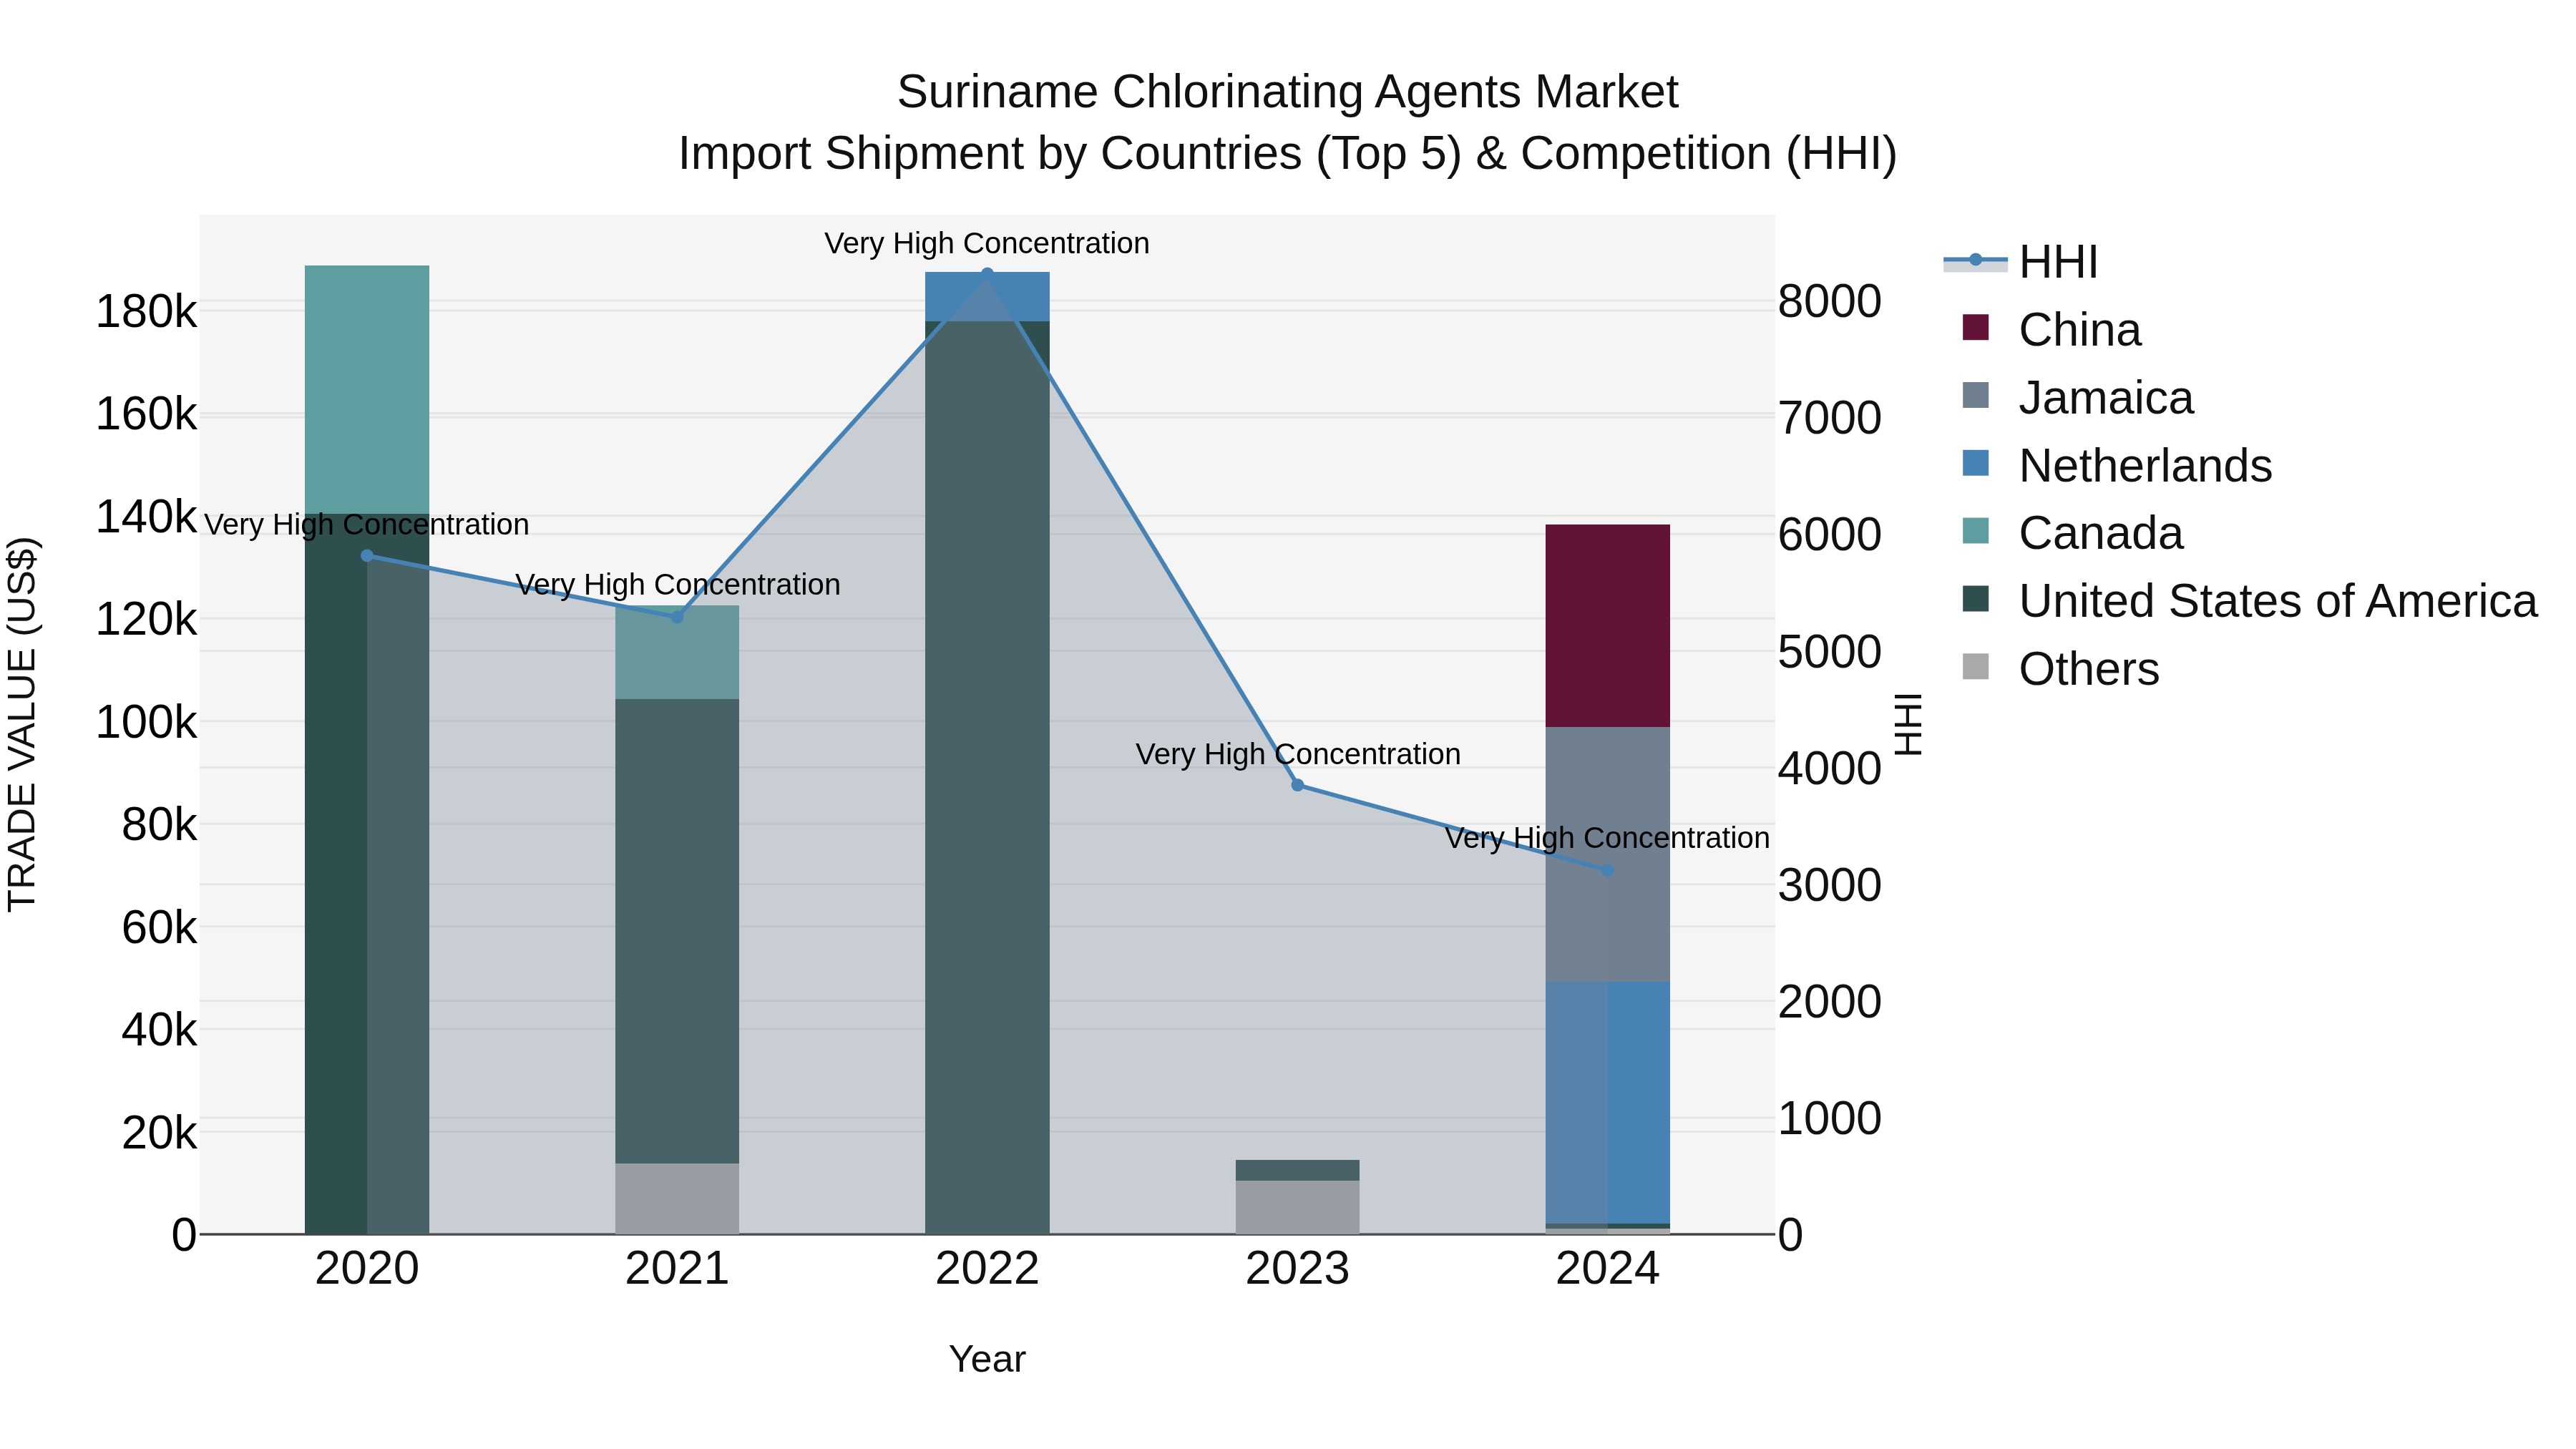Click the Netherlands blue legend swatch
This screenshot has height=1449, width=2576.
coord(1976,463)
